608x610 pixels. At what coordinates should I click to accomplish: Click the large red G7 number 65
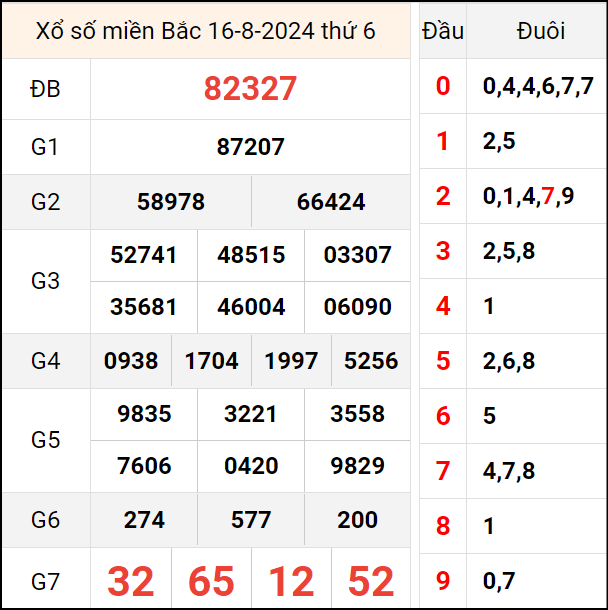click(211, 581)
